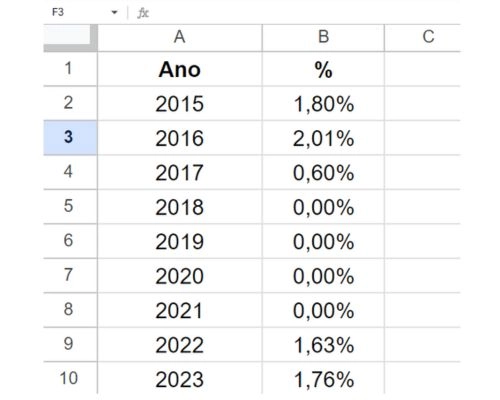Select cell containing 2015
500x400 pixels.
point(180,103)
